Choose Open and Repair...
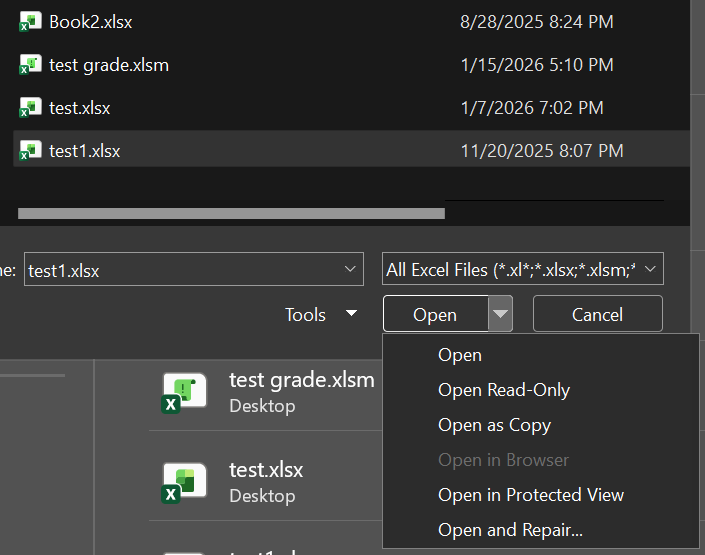This screenshot has height=555, width=705. (510, 530)
